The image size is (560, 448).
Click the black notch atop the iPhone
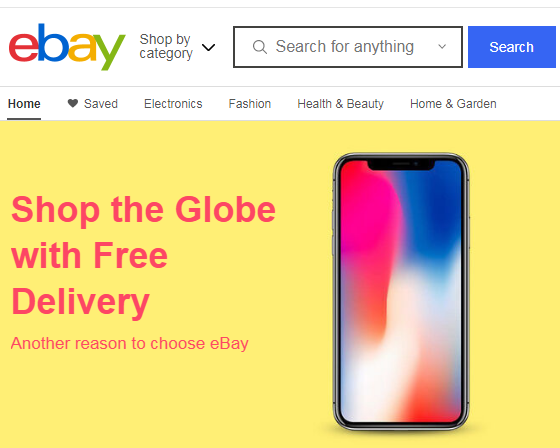(401, 165)
